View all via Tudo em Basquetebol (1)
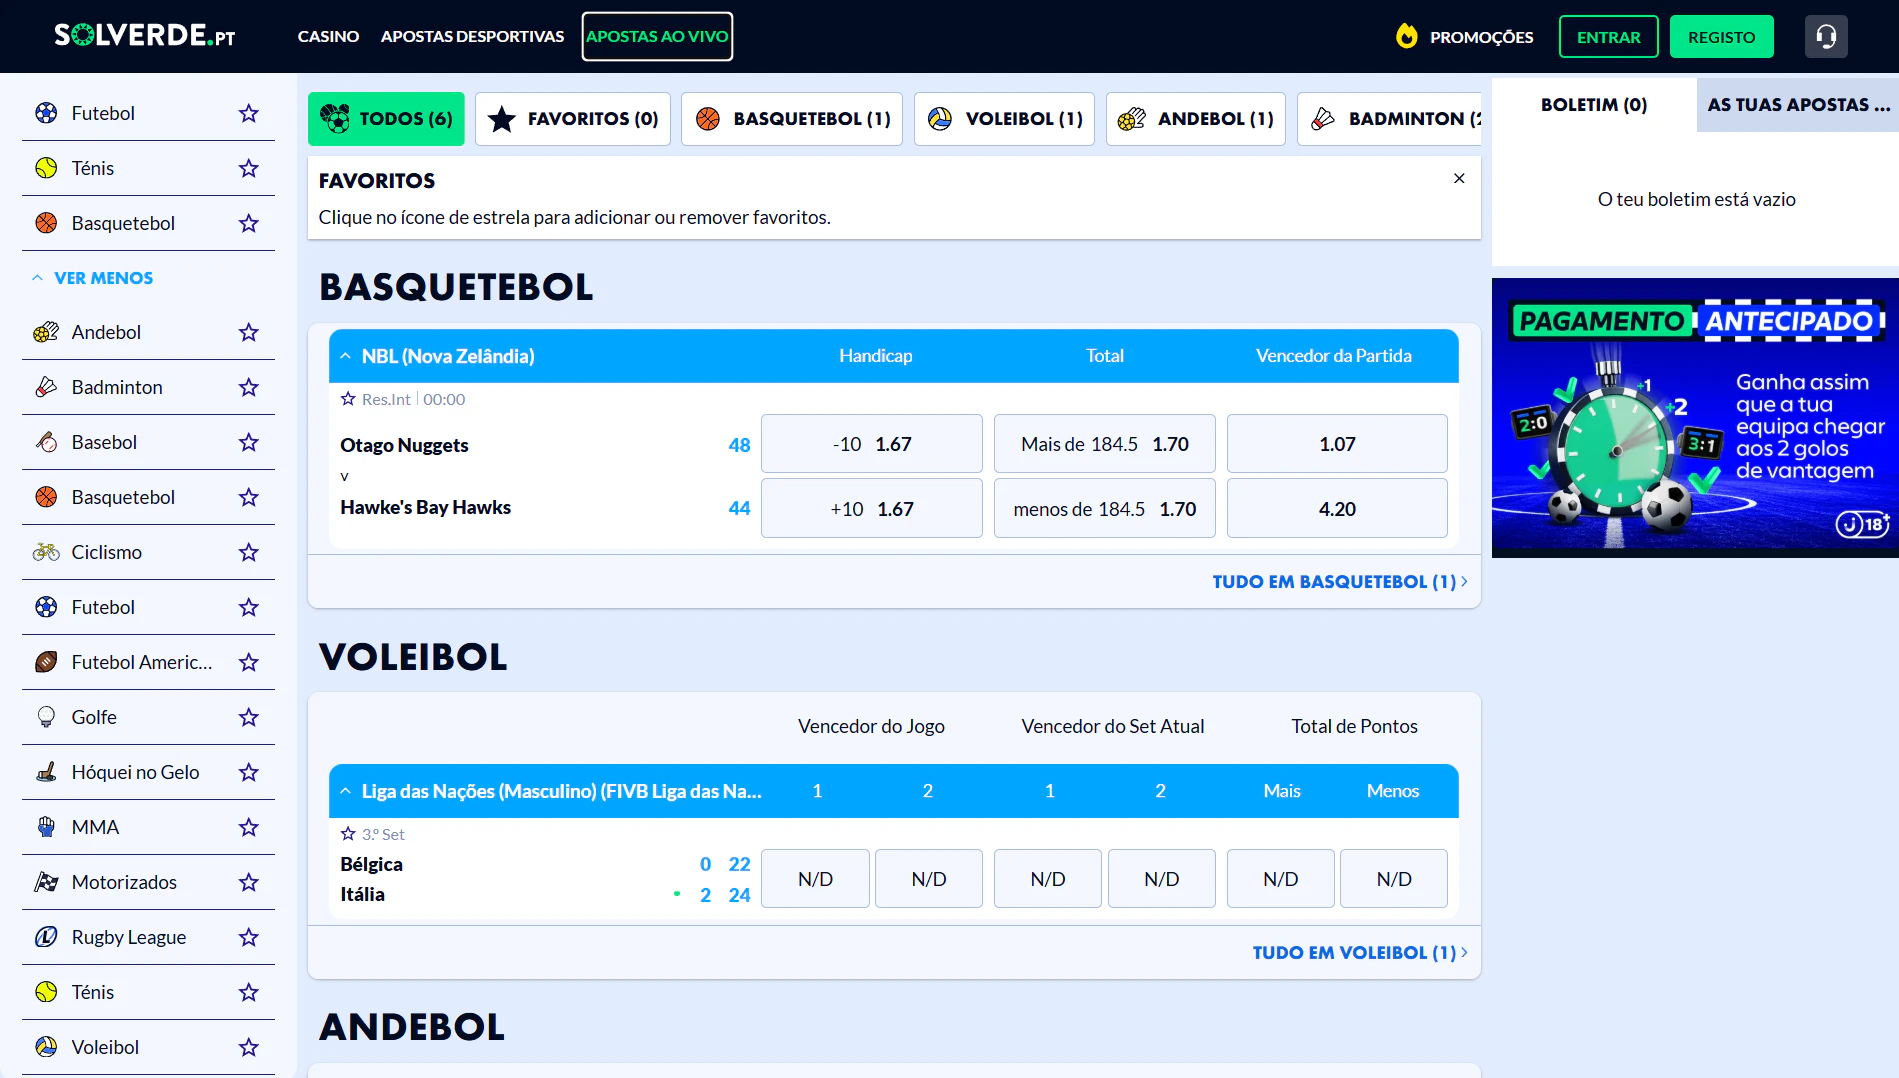The height and width of the screenshot is (1078, 1899). click(1340, 582)
